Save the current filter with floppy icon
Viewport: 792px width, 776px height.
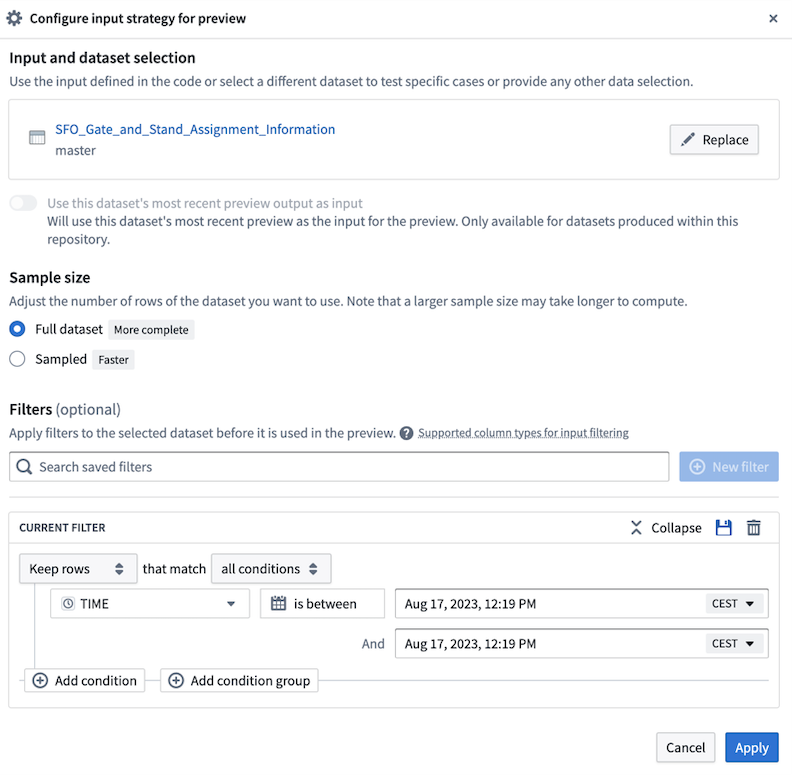tap(723, 527)
